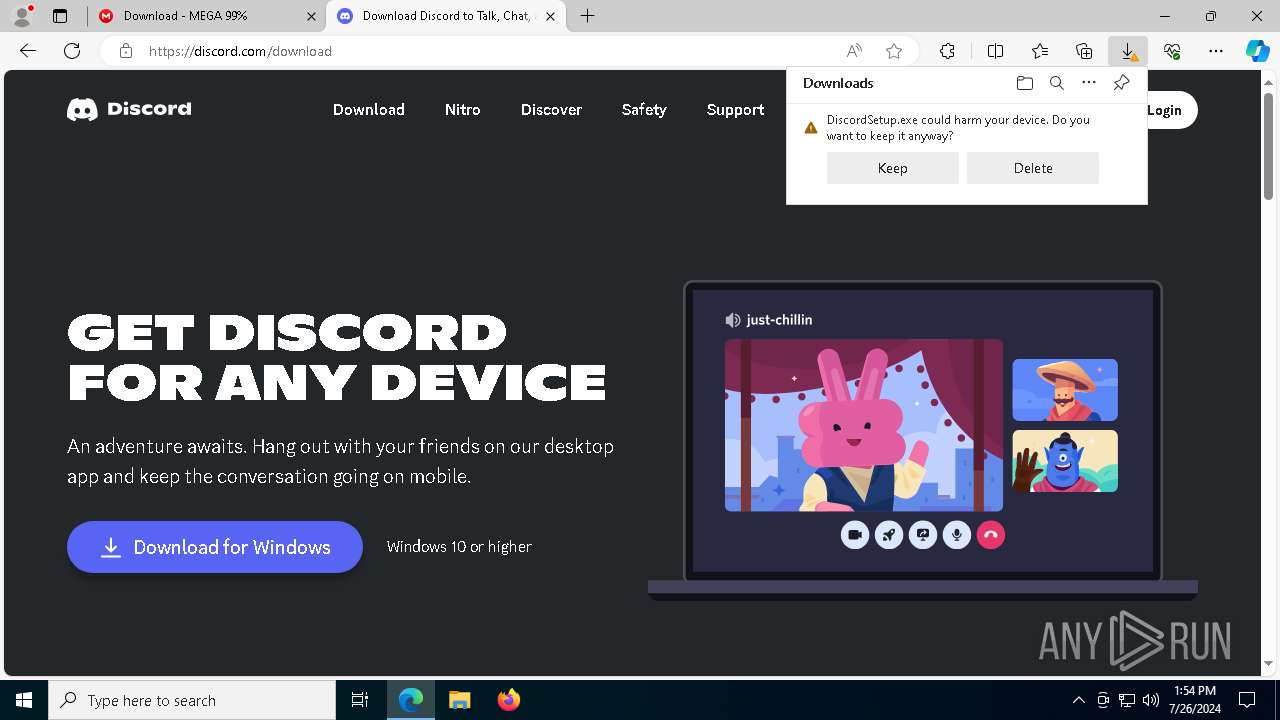Select the Download Discord tab
Viewport: 1280px width, 720px height.
(447, 16)
